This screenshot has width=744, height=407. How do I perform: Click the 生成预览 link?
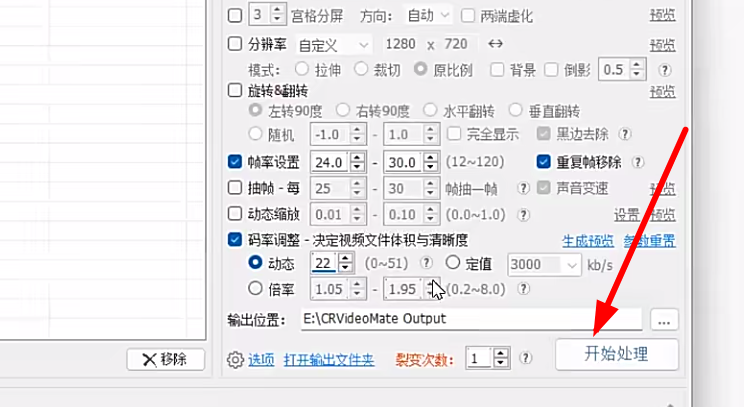[x=588, y=241]
